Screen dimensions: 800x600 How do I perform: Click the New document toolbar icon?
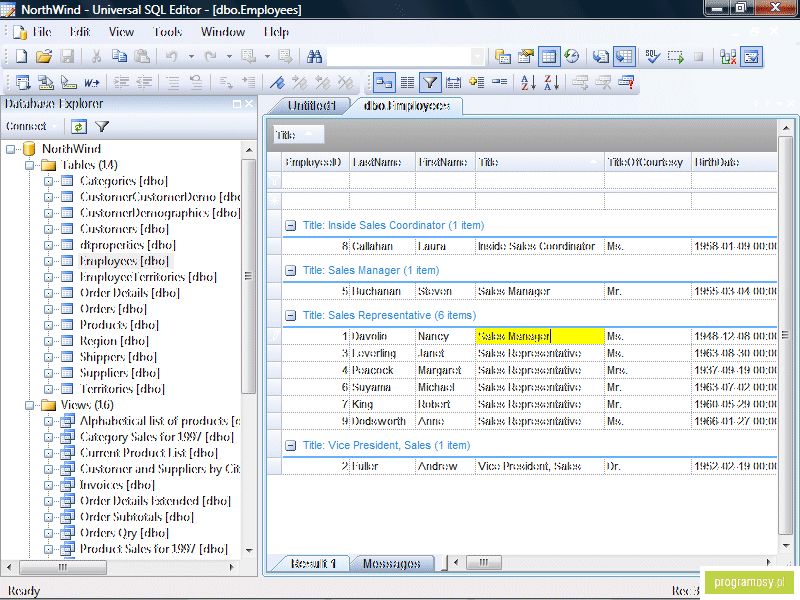[x=21, y=56]
